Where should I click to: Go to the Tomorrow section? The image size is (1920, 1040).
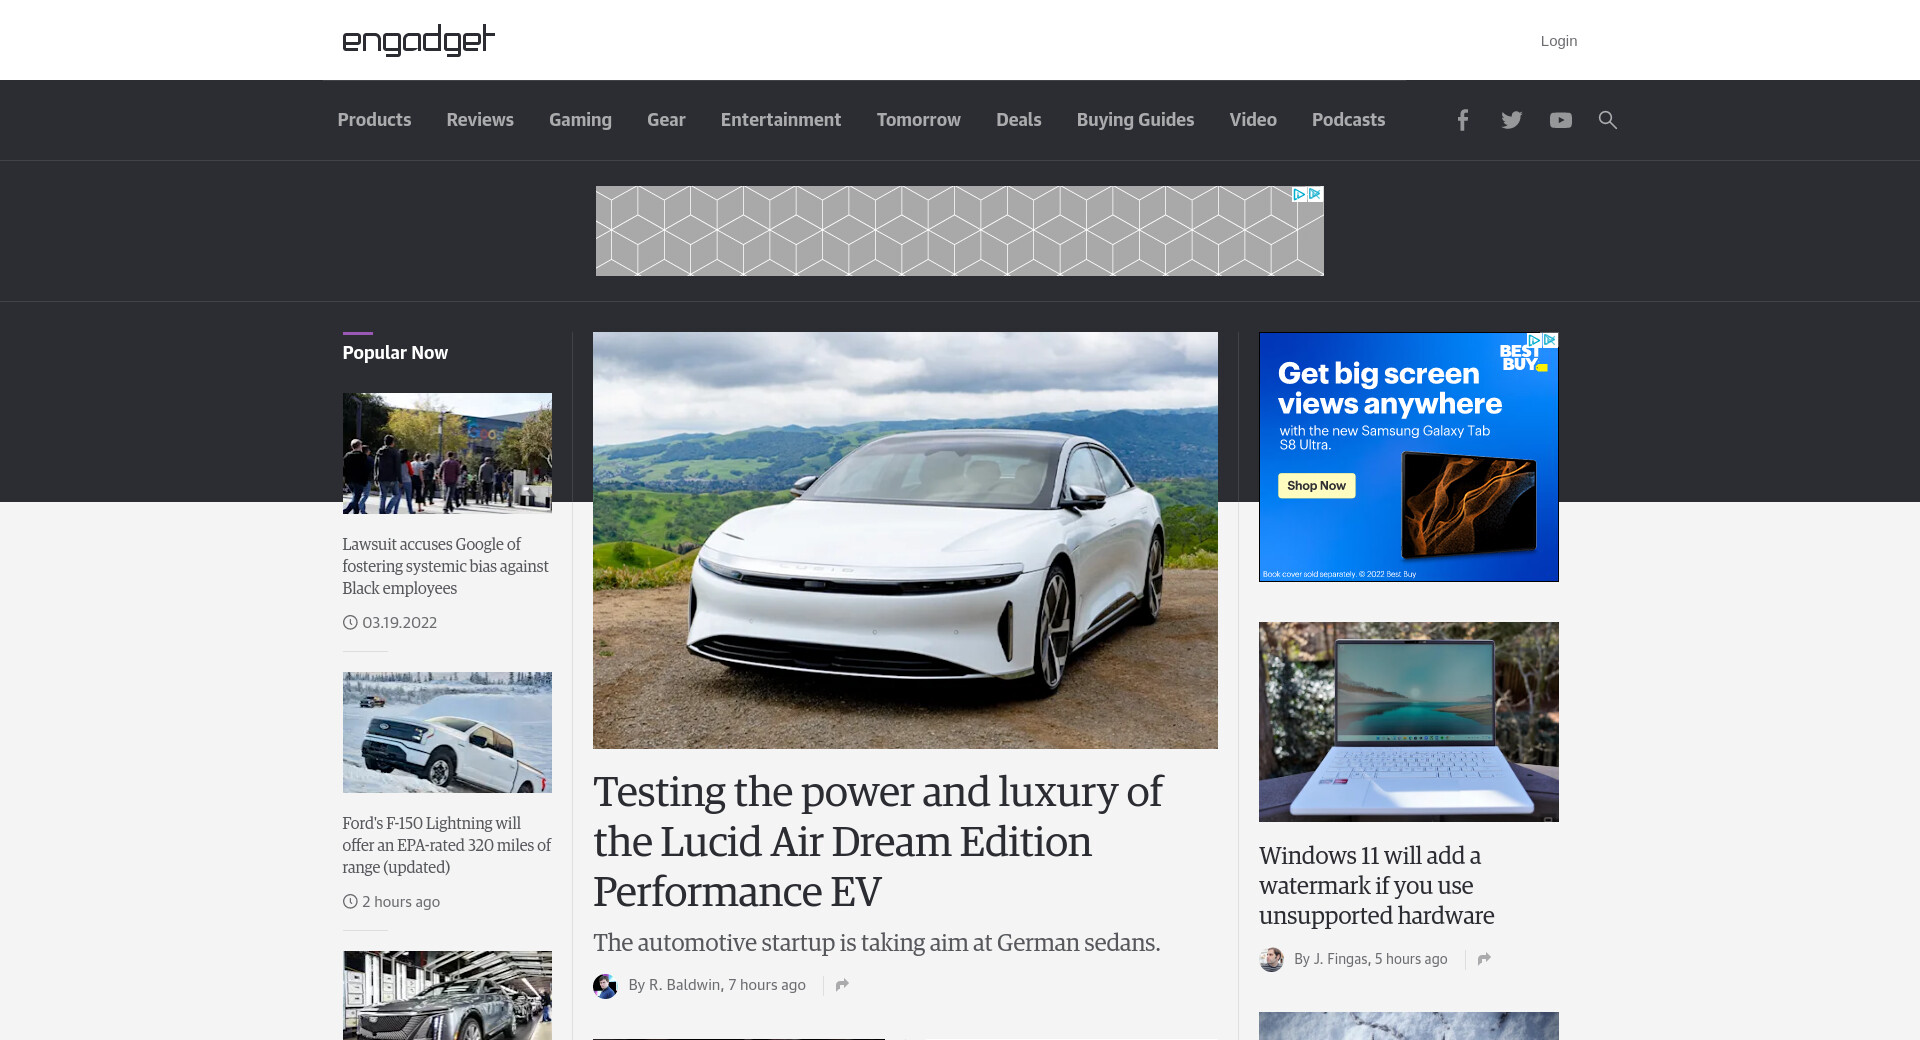(919, 120)
